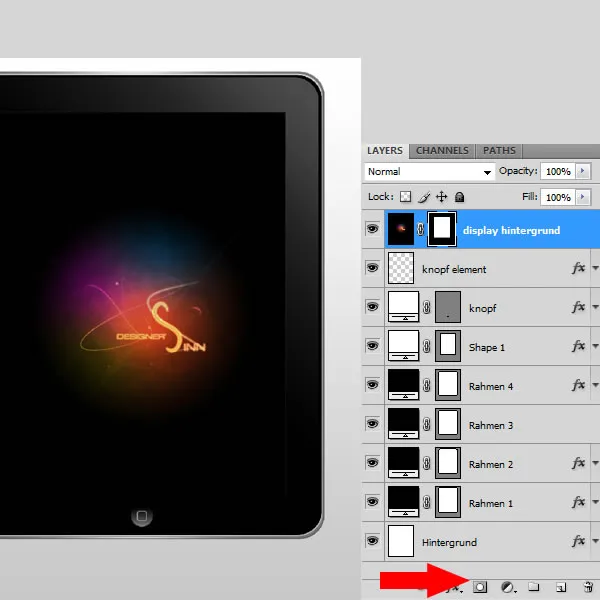Click knopf layer fill color thumbnail
Screen dimensions: 600x600
403,307
